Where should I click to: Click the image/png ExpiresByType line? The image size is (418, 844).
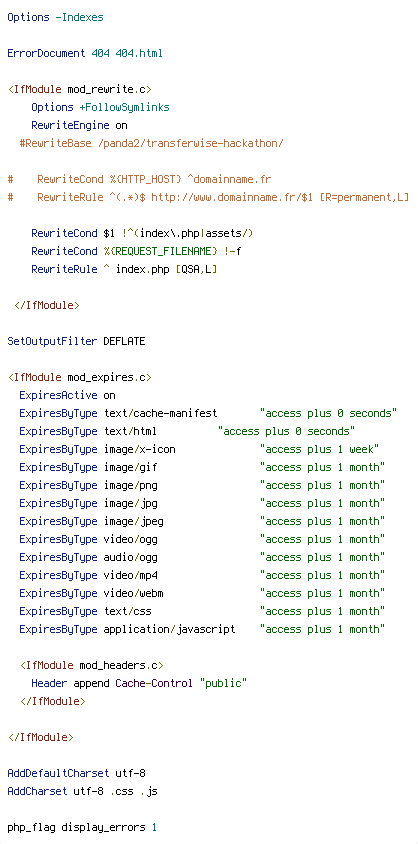tap(202, 486)
